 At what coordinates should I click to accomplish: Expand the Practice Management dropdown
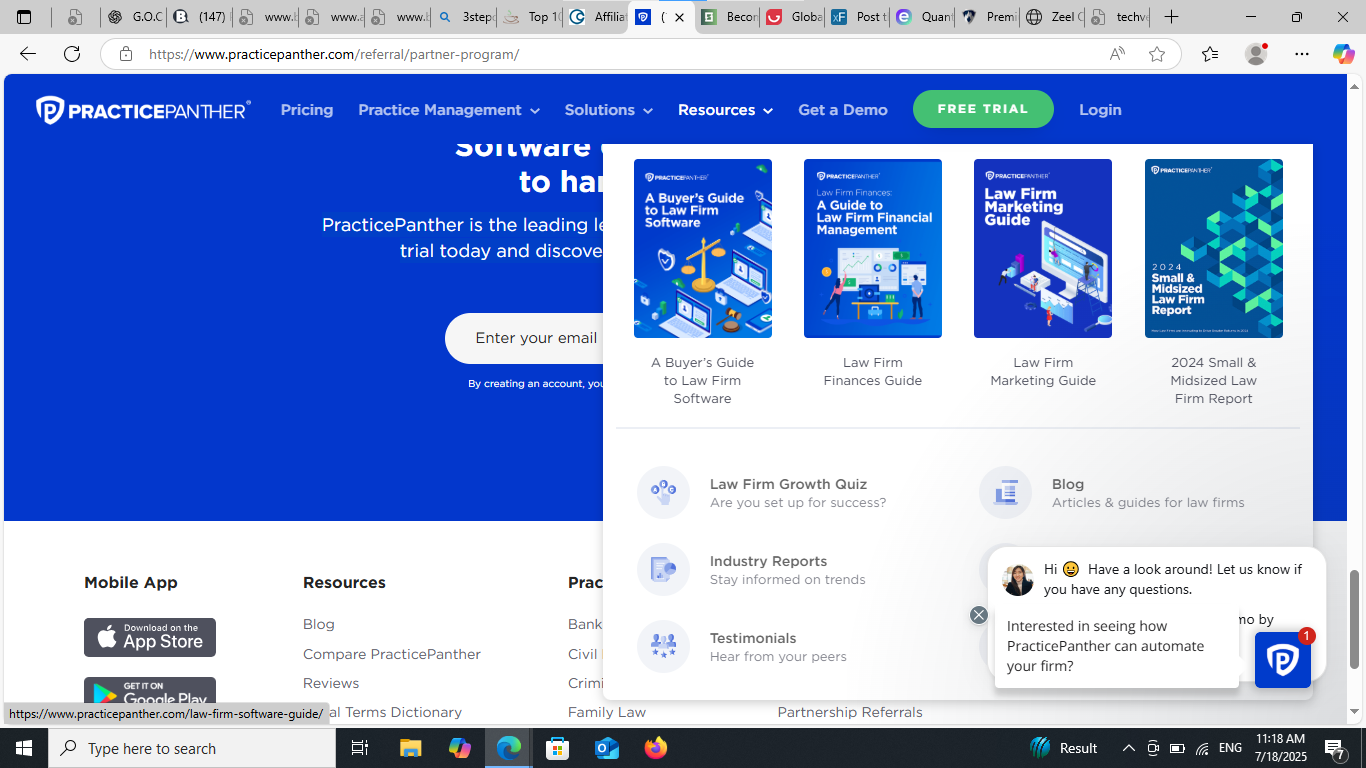tap(449, 110)
